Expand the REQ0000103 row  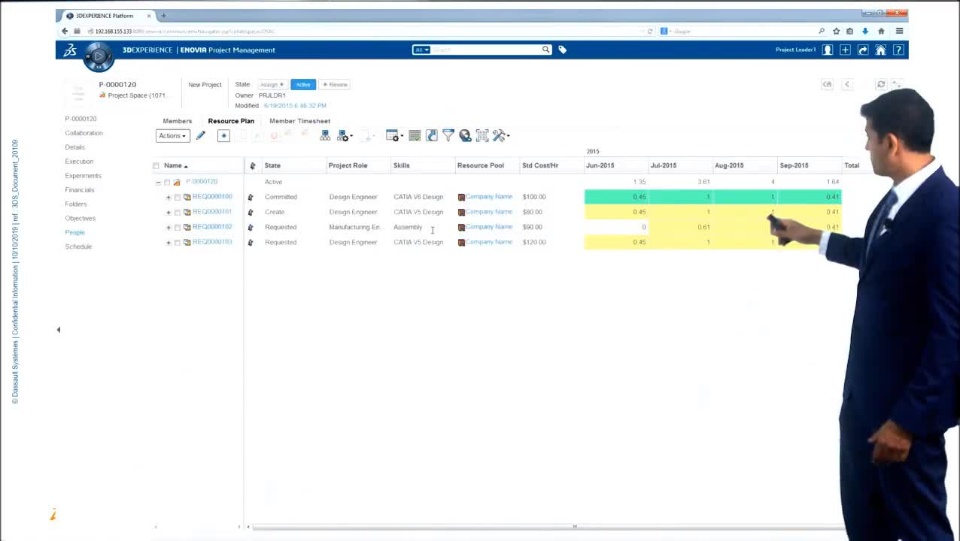click(168, 243)
